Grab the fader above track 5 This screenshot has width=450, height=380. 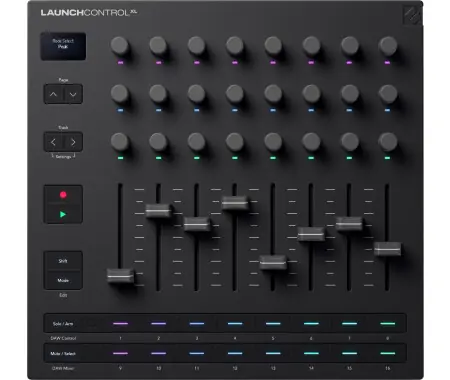point(273,262)
